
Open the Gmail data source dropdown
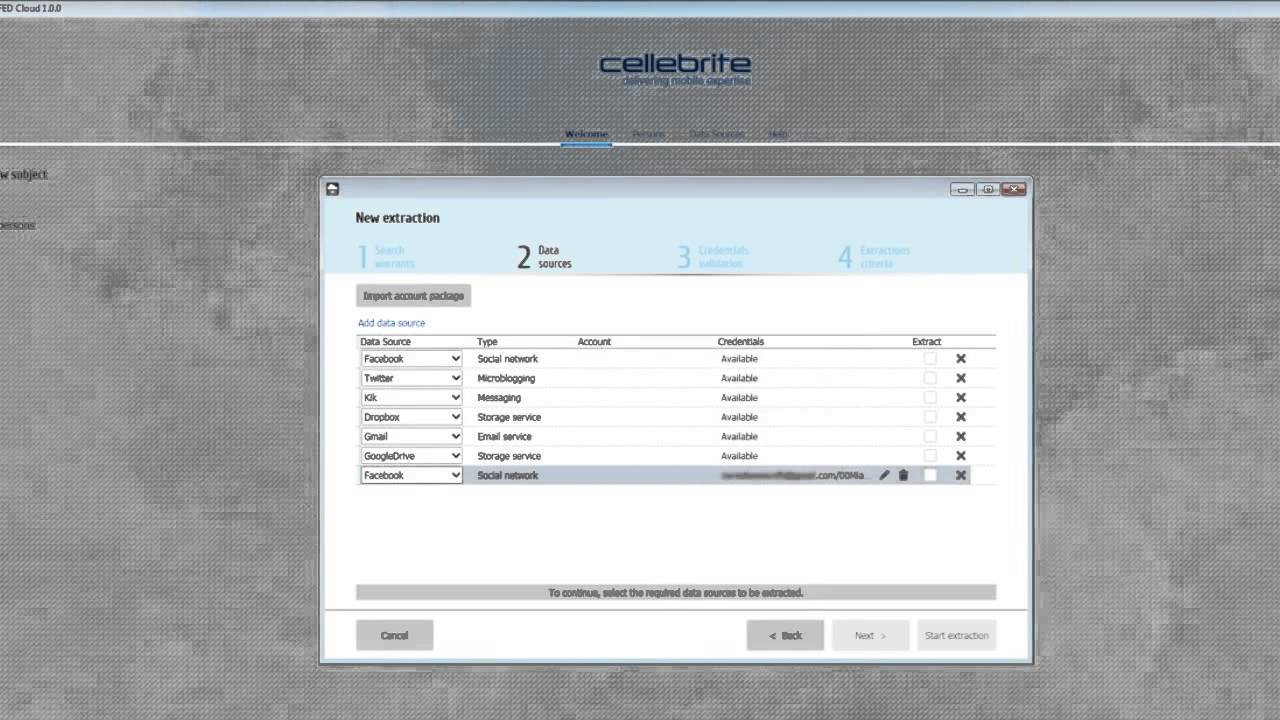point(411,436)
